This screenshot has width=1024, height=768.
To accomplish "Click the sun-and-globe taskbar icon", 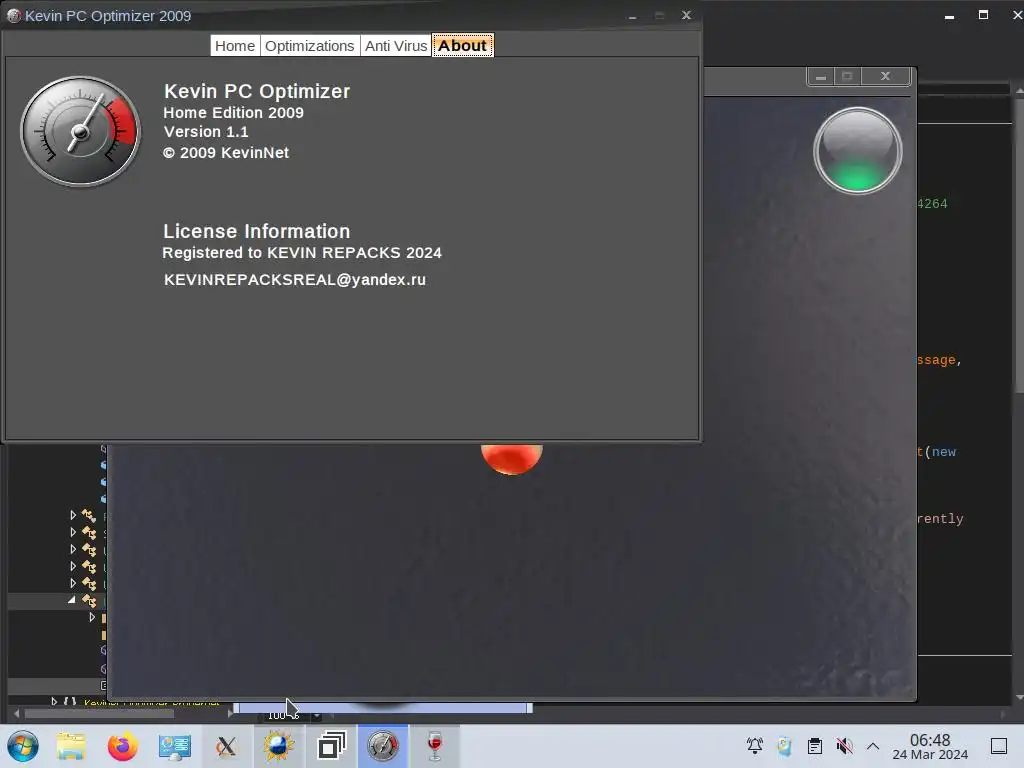I will [x=279, y=746].
